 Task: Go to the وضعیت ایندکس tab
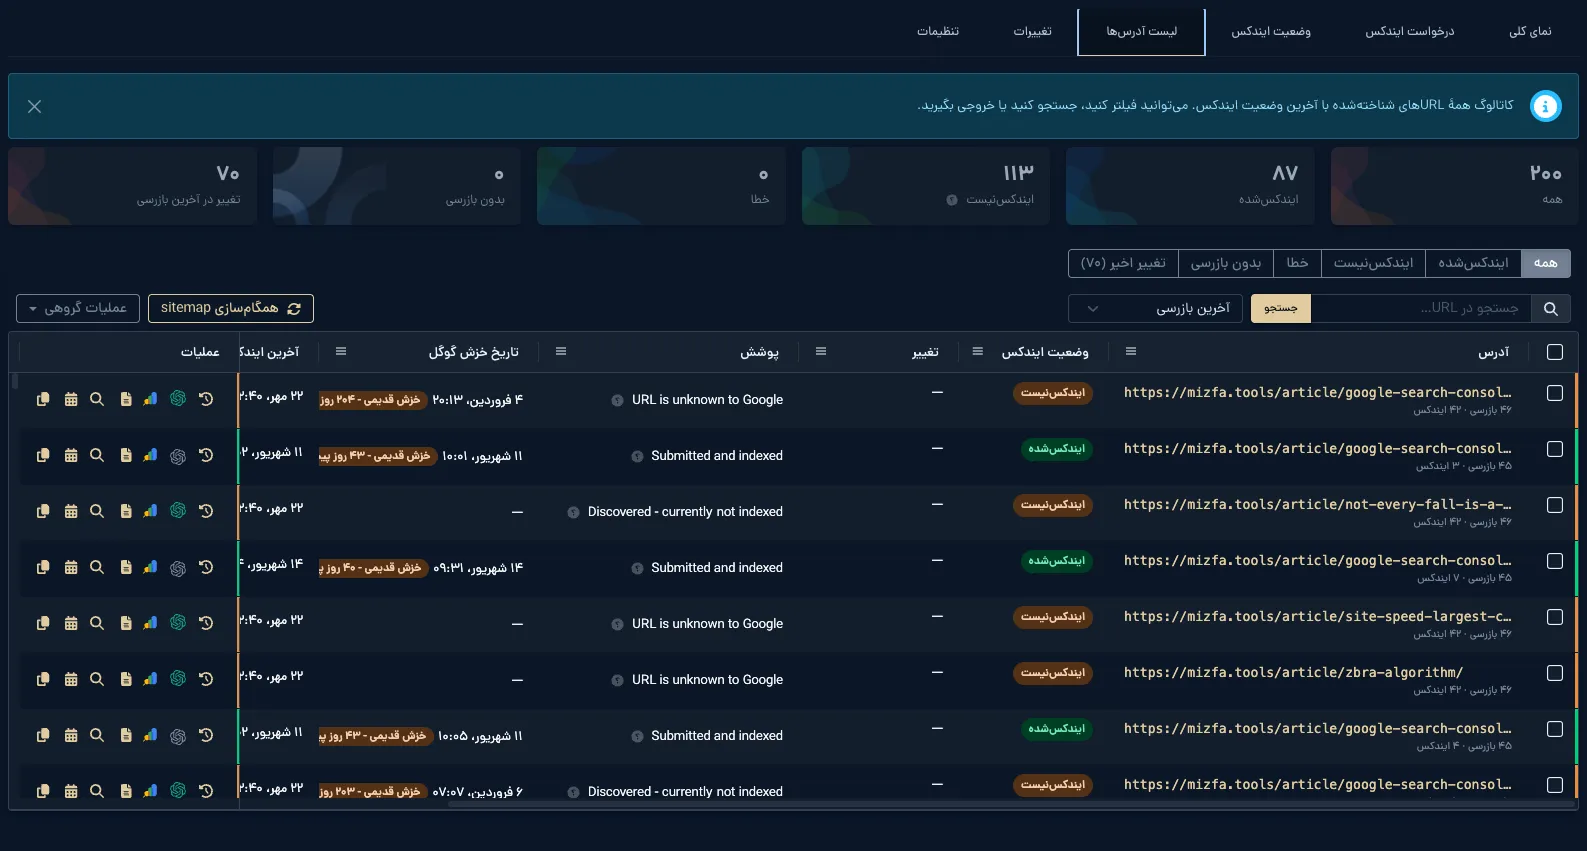[x=1271, y=31]
